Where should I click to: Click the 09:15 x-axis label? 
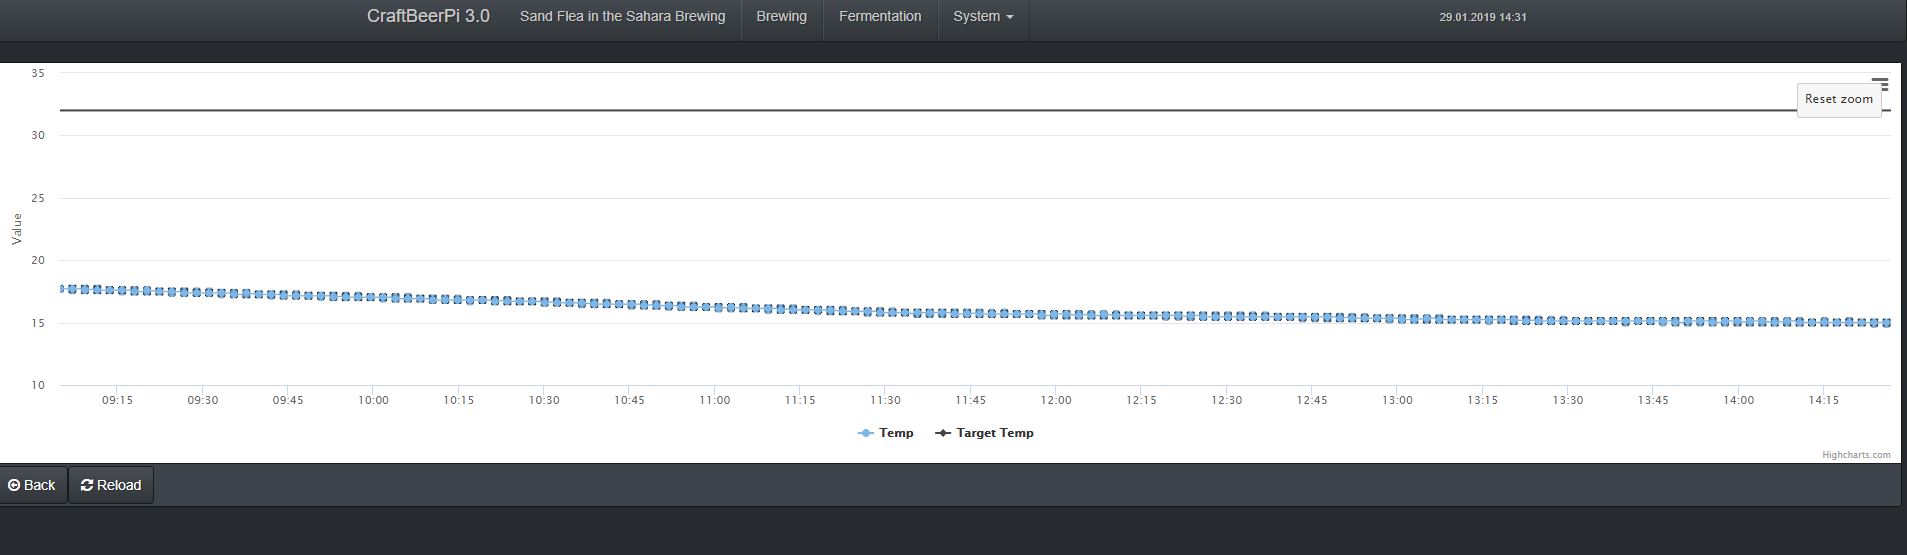(117, 400)
